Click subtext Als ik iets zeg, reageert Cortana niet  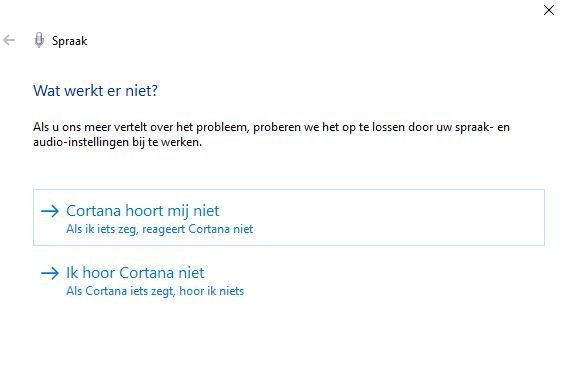point(159,229)
